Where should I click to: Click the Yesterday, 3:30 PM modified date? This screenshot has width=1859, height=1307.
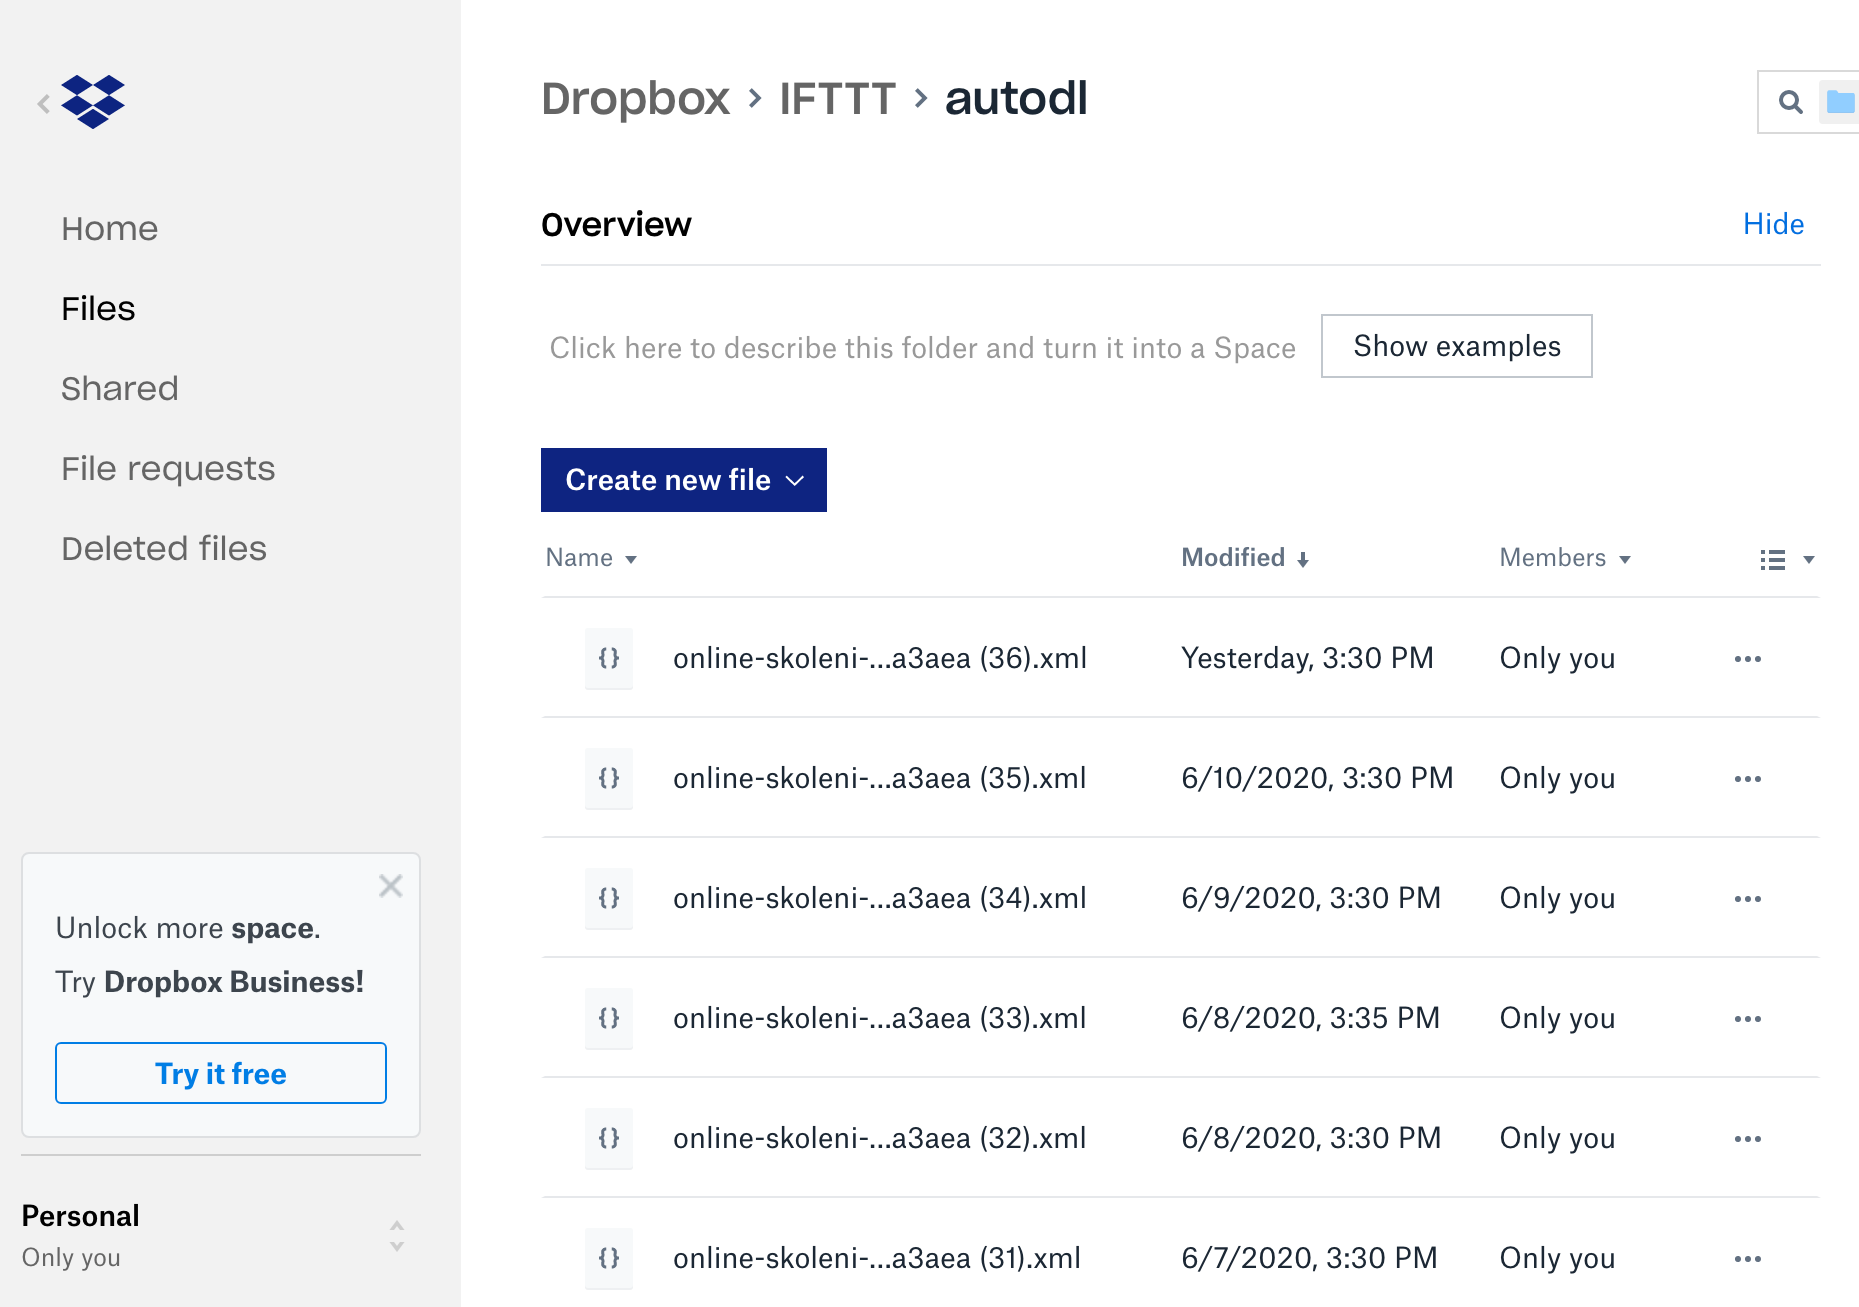click(x=1307, y=658)
